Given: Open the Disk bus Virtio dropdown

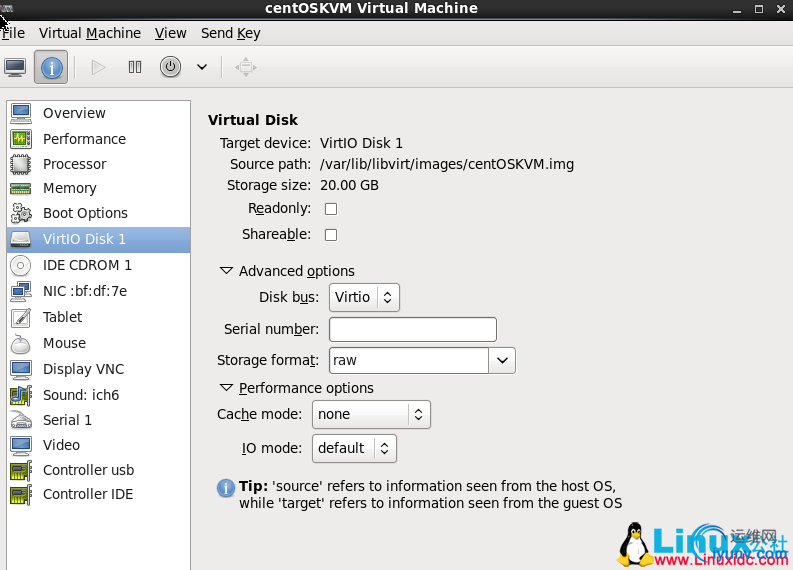Looking at the screenshot, I should tap(364, 297).
